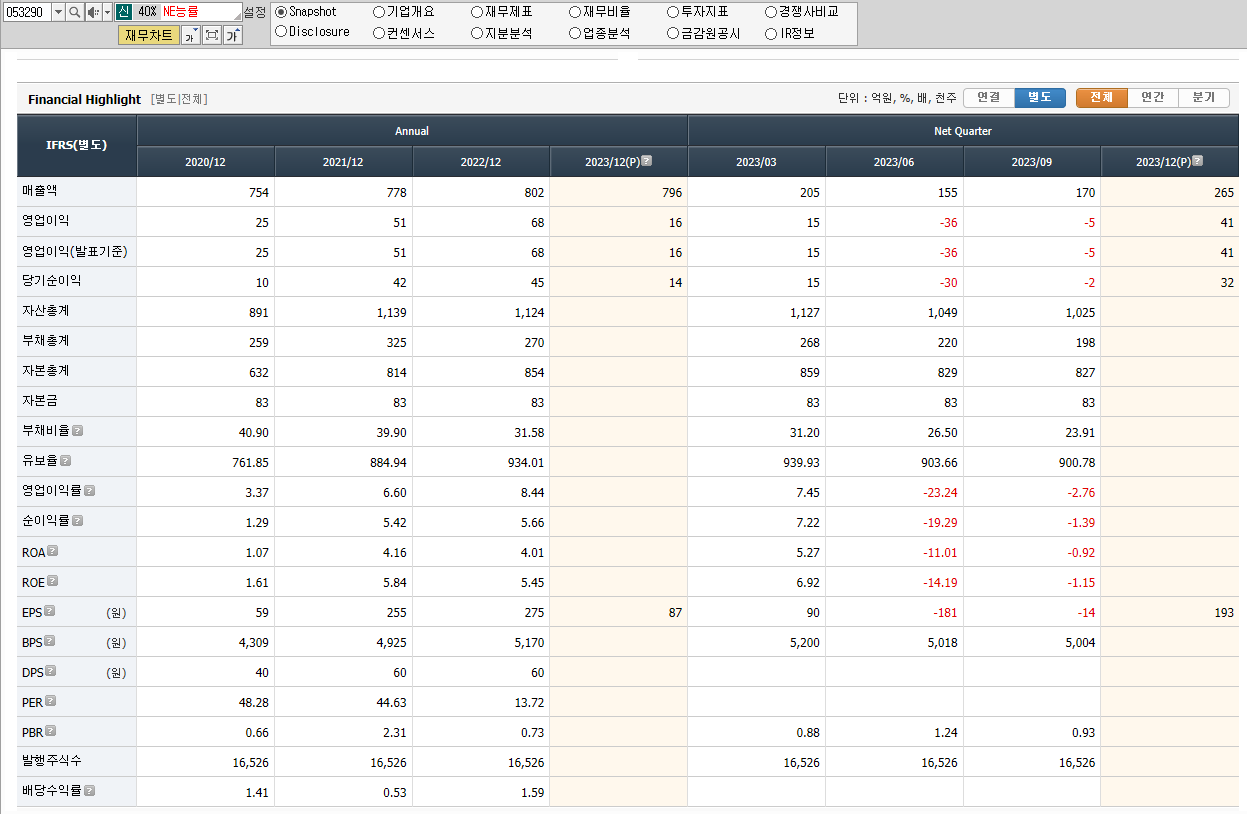Click the 2022/12 매출액 value 802
The image size is (1247, 814).
coord(534,192)
